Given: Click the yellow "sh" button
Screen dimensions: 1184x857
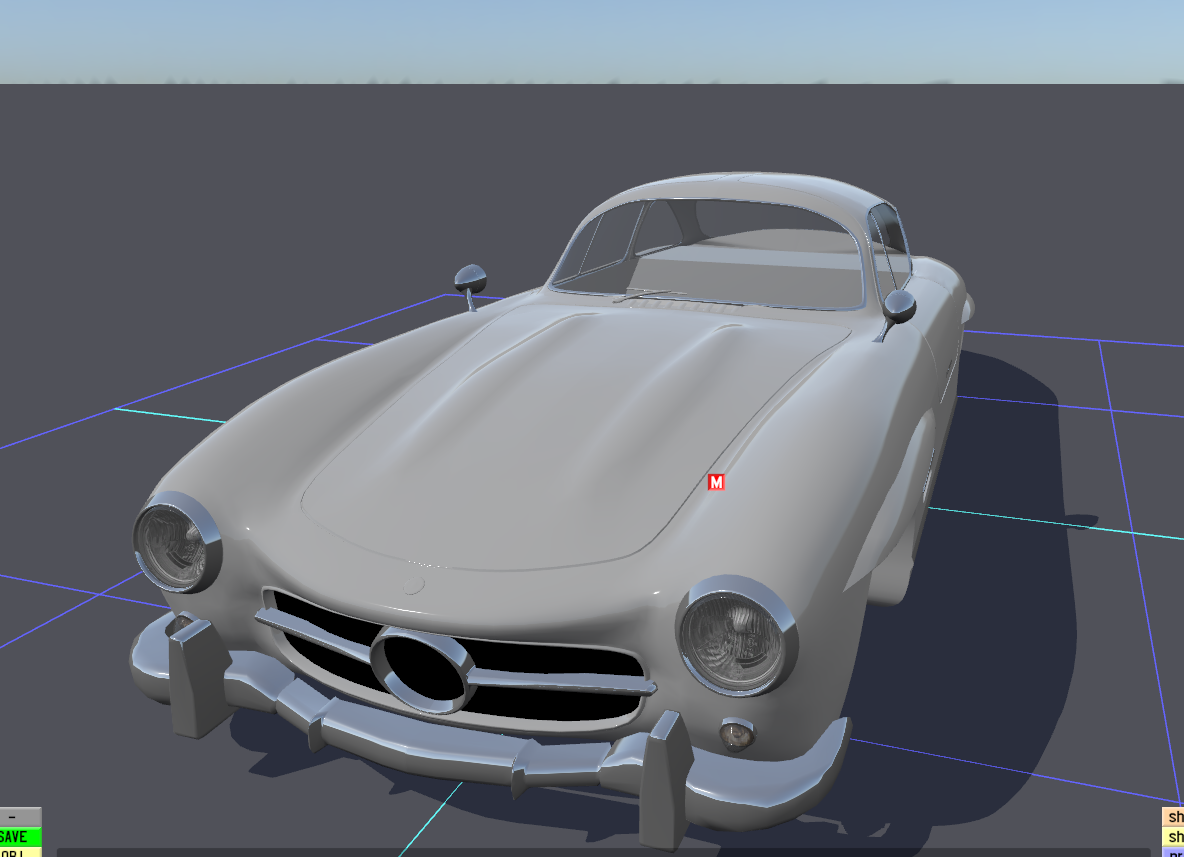Looking at the screenshot, I should tap(1173, 837).
